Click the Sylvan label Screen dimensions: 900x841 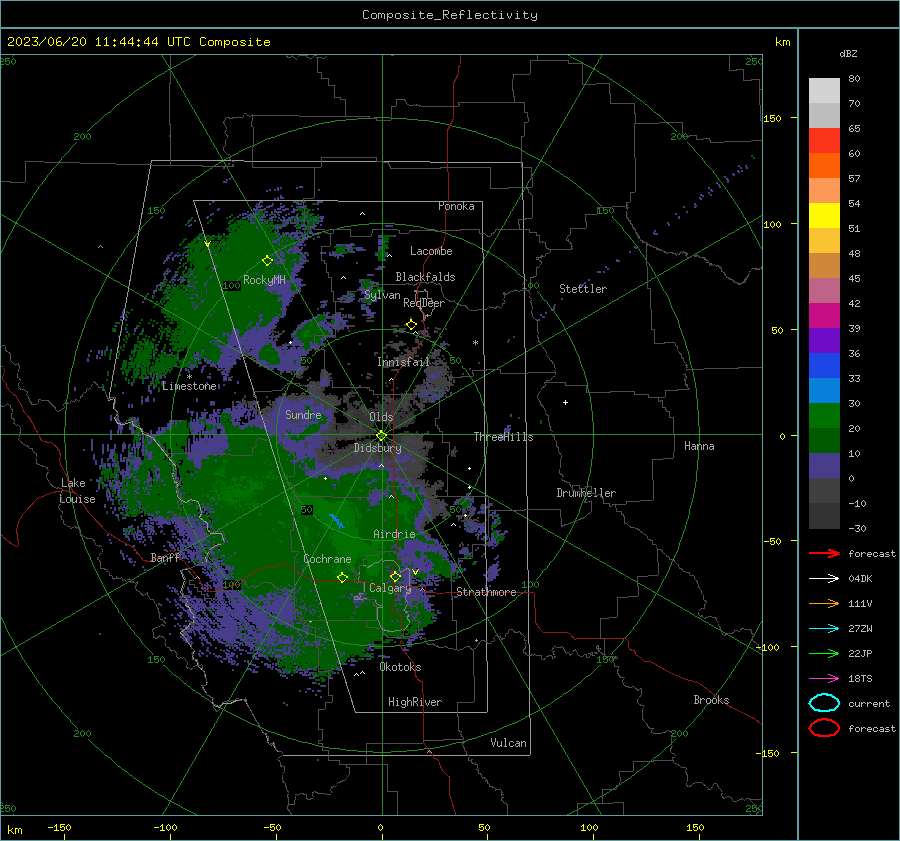(x=382, y=295)
